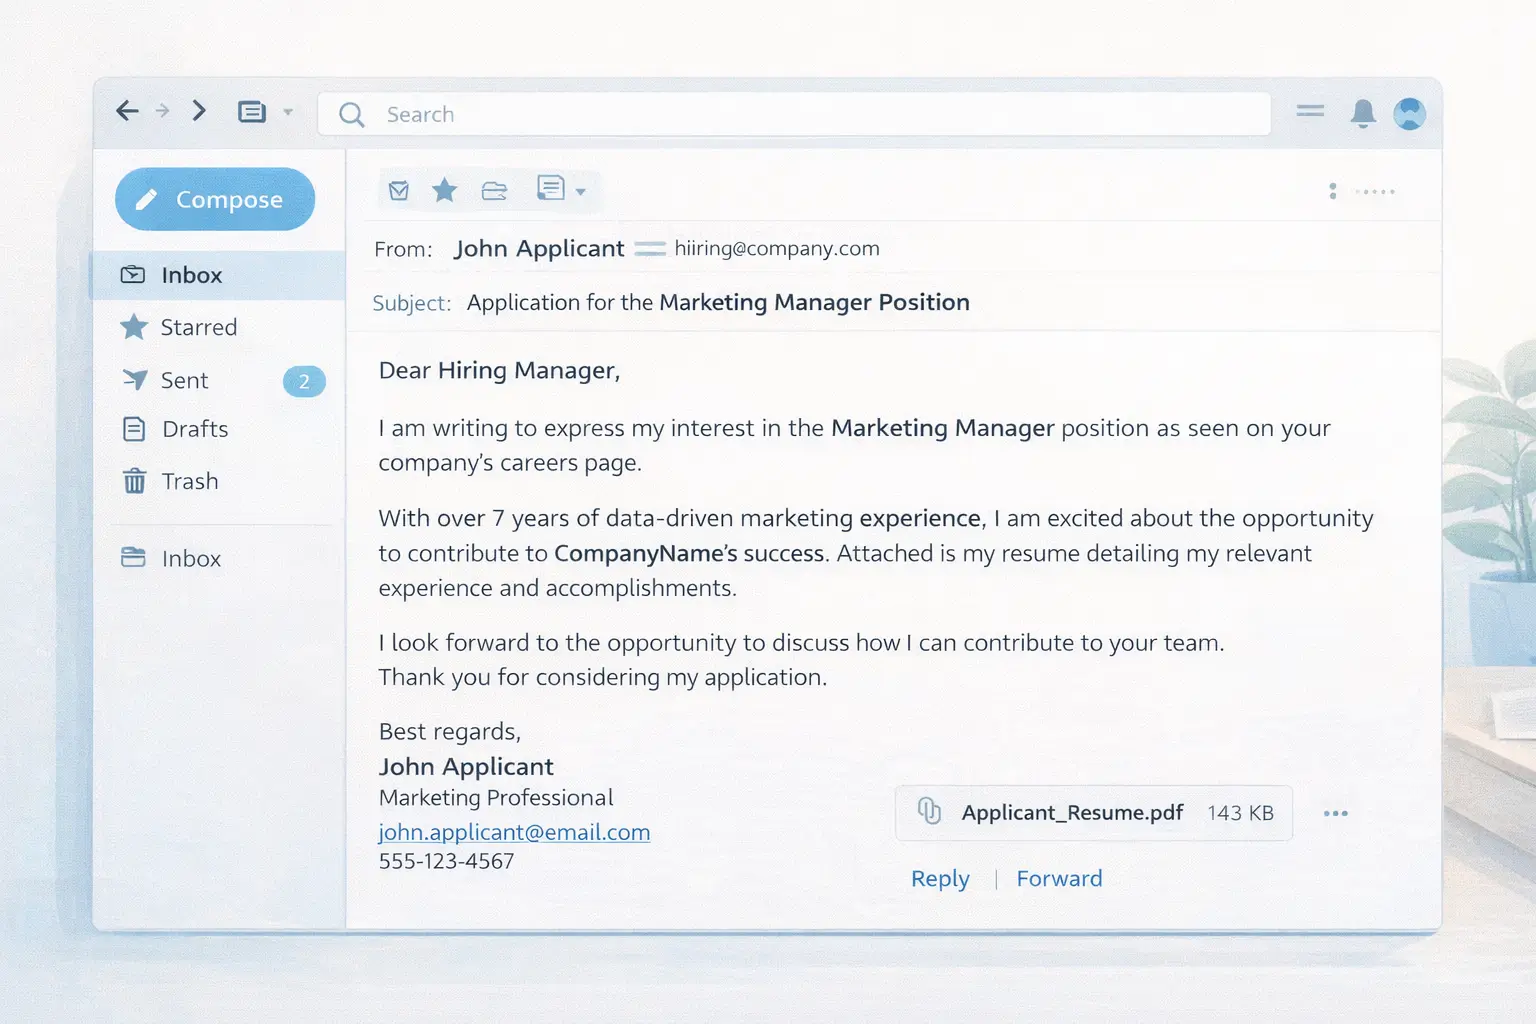The width and height of the screenshot is (1536, 1024).
Task: Open the Trash folder
Action: pyautogui.click(x=189, y=481)
